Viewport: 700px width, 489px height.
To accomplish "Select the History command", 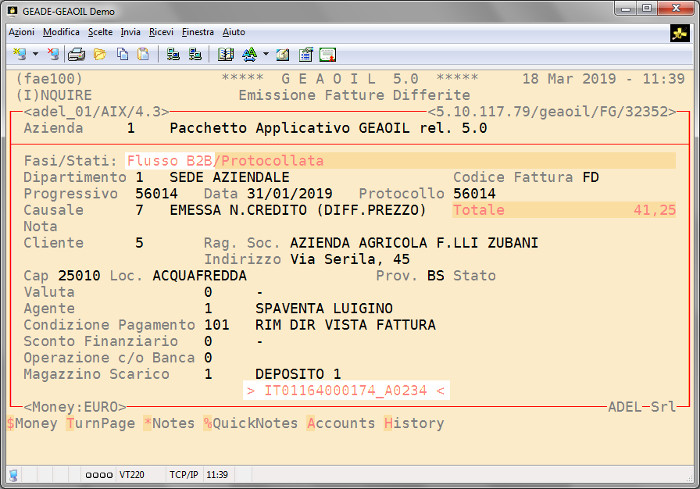I will point(414,423).
